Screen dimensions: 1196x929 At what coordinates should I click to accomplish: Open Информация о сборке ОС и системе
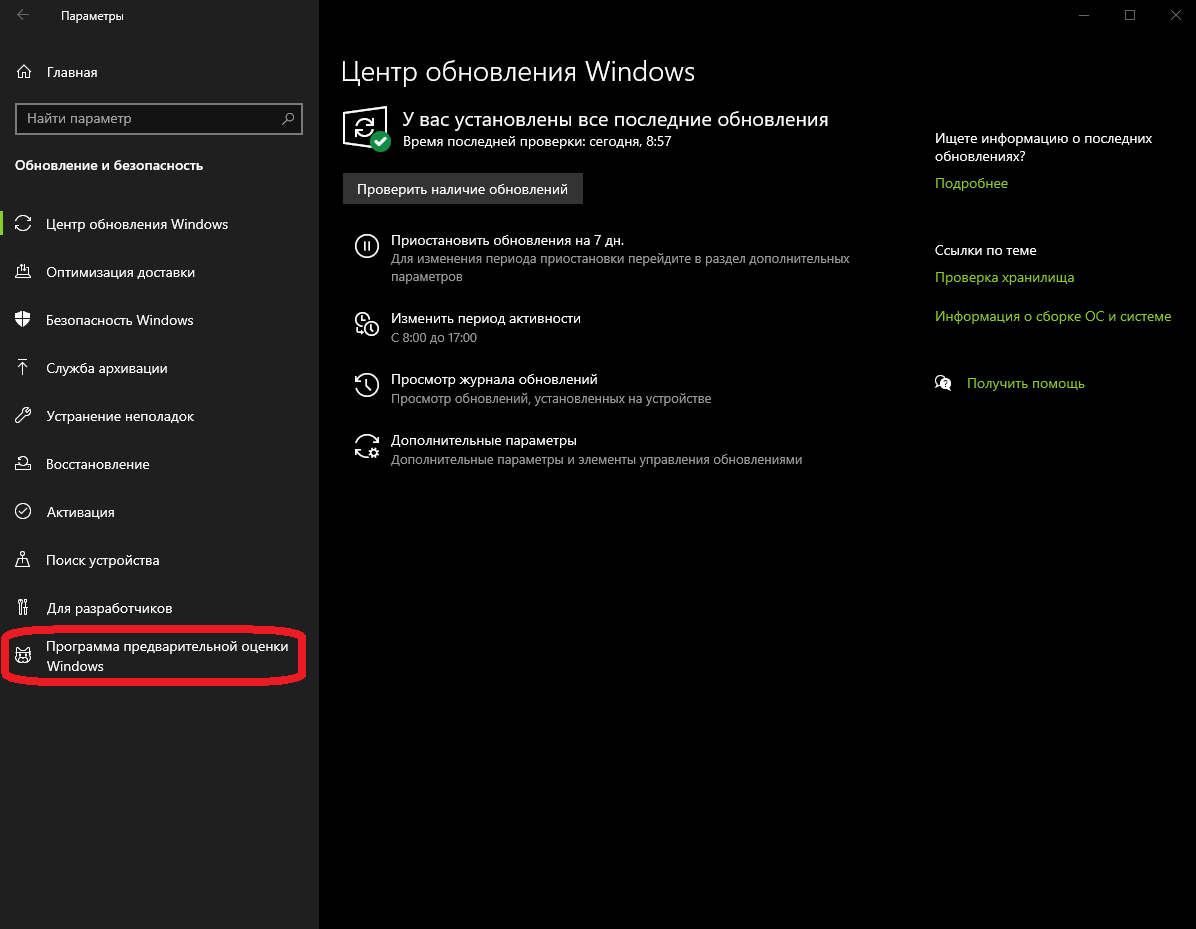pyautogui.click(x=1053, y=316)
